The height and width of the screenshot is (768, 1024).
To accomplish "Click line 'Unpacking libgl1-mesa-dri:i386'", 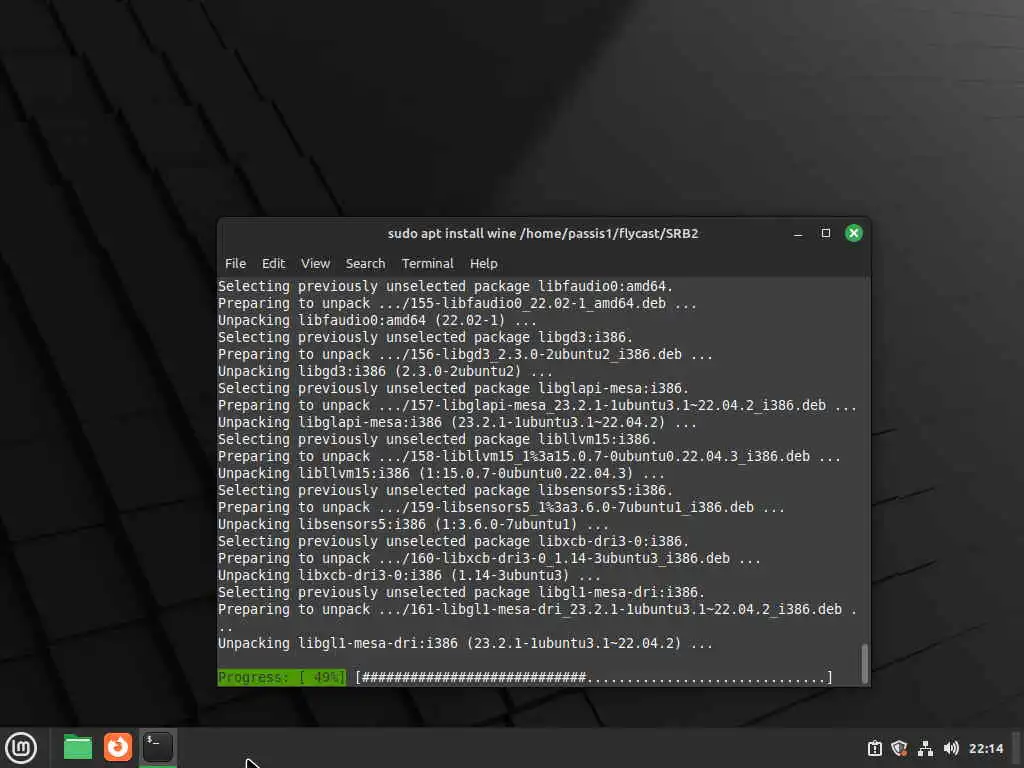I will tap(465, 643).
